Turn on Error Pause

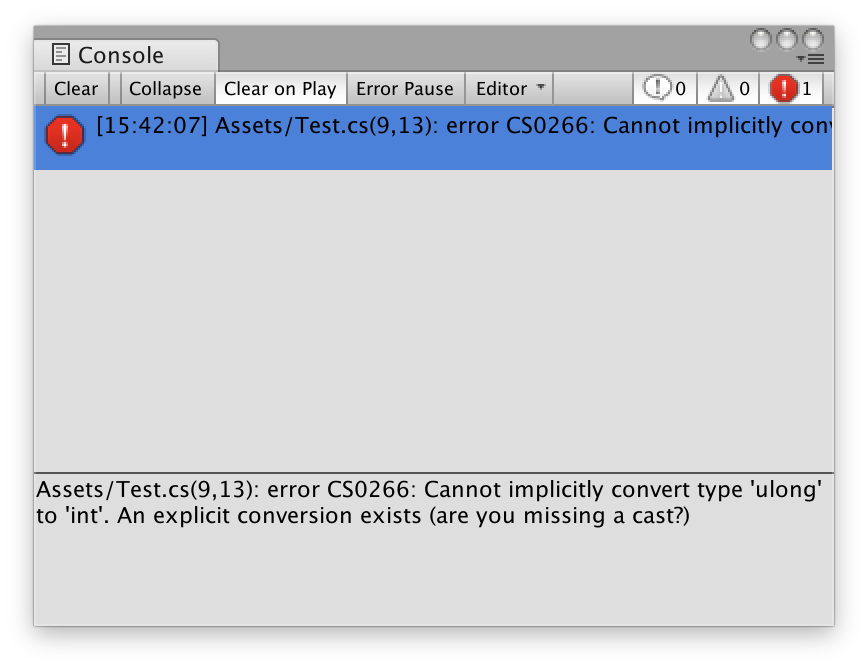pyautogui.click(x=404, y=88)
